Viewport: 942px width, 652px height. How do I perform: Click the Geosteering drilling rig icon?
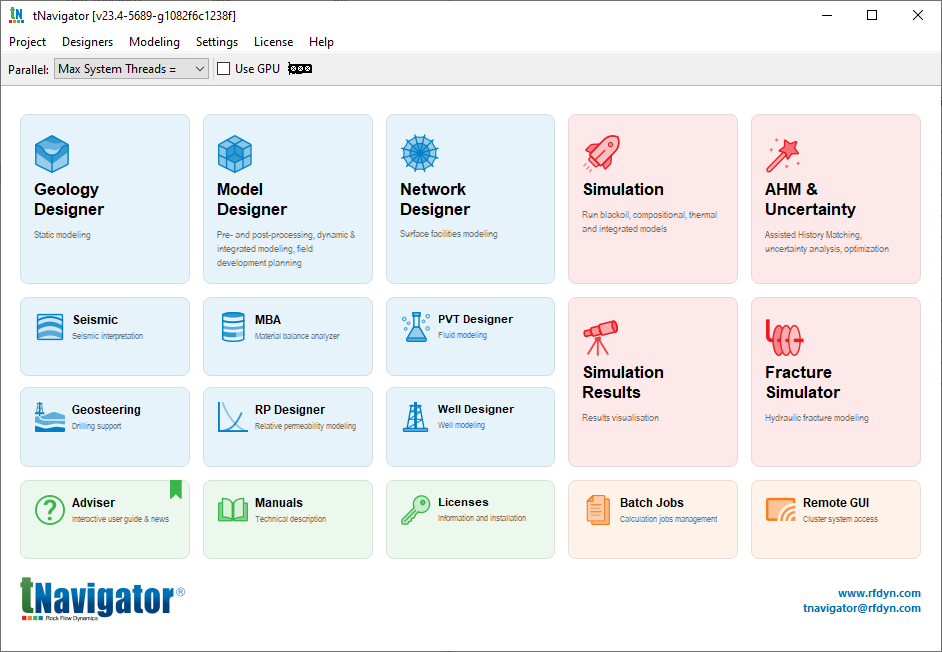[x=49, y=416]
